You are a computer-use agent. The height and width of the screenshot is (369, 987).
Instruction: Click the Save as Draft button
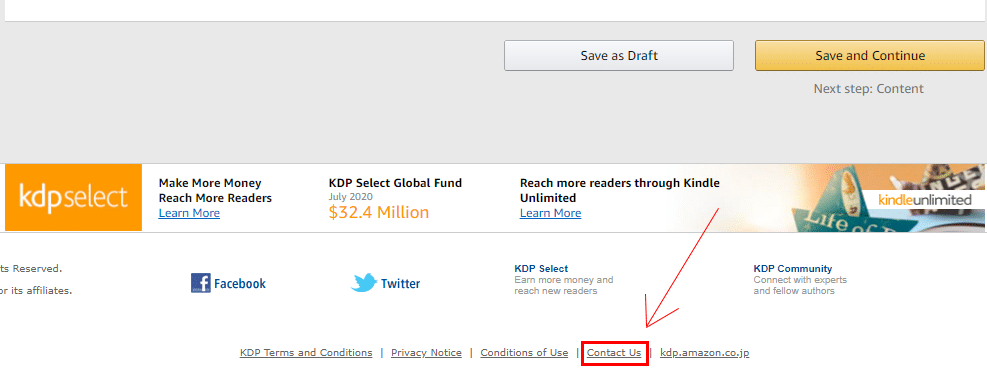pyautogui.click(x=619, y=55)
